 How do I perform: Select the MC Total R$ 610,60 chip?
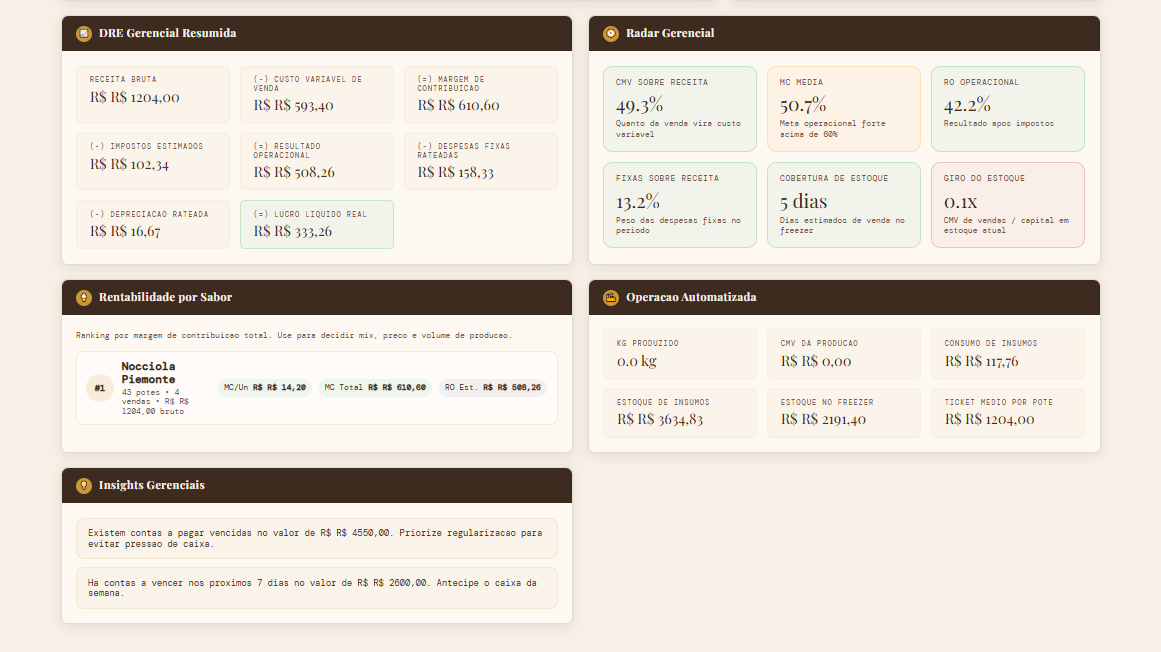click(375, 387)
